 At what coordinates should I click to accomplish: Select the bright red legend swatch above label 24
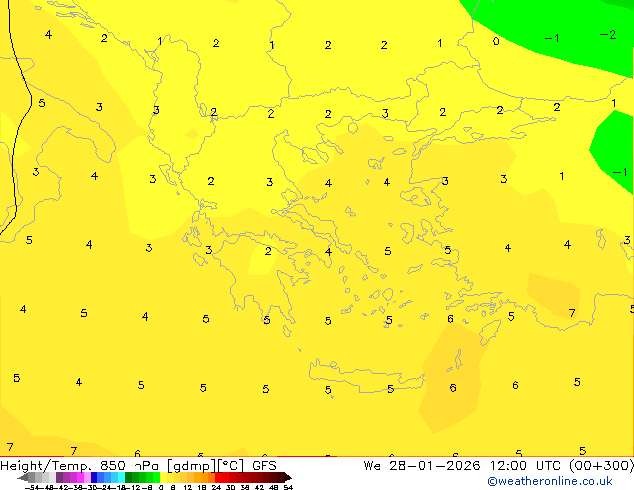(218, 477)
